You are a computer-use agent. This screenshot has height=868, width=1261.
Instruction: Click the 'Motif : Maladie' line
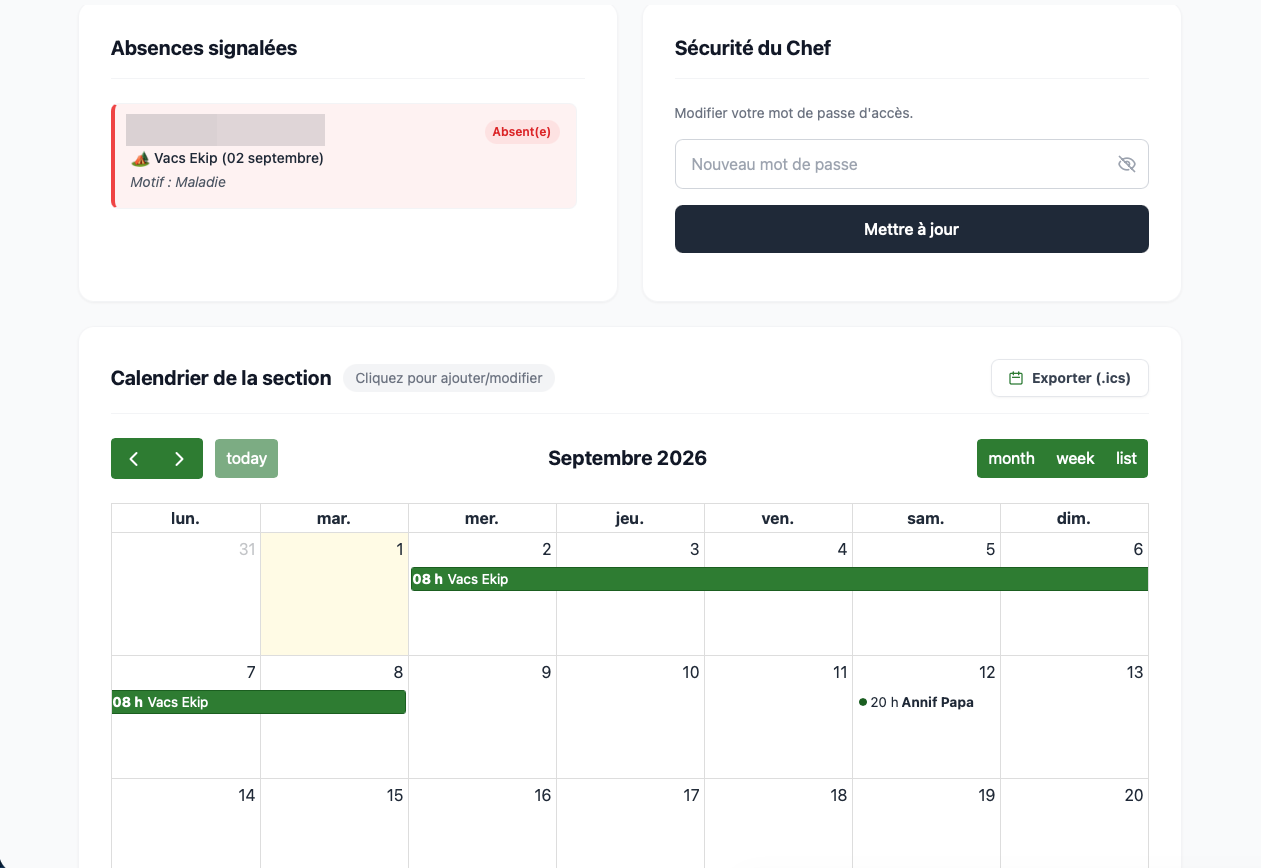(178, 182)
